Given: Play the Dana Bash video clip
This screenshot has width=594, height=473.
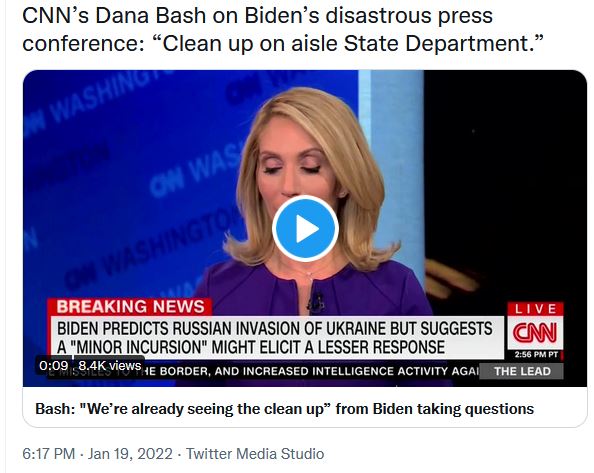Looking at the screenshot, I should [305, 228].
